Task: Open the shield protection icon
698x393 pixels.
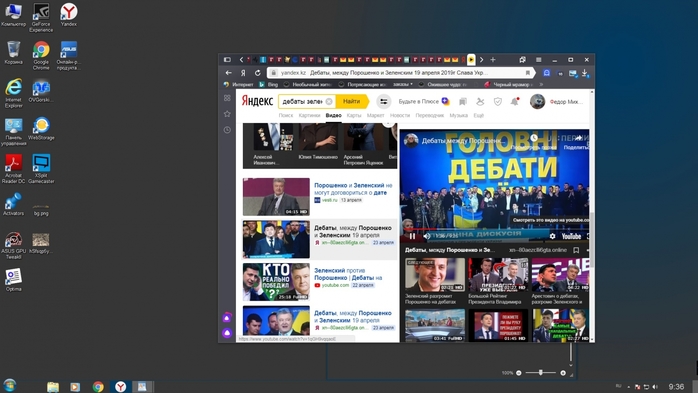Action: pyautogui.click(x=498, y=102)
